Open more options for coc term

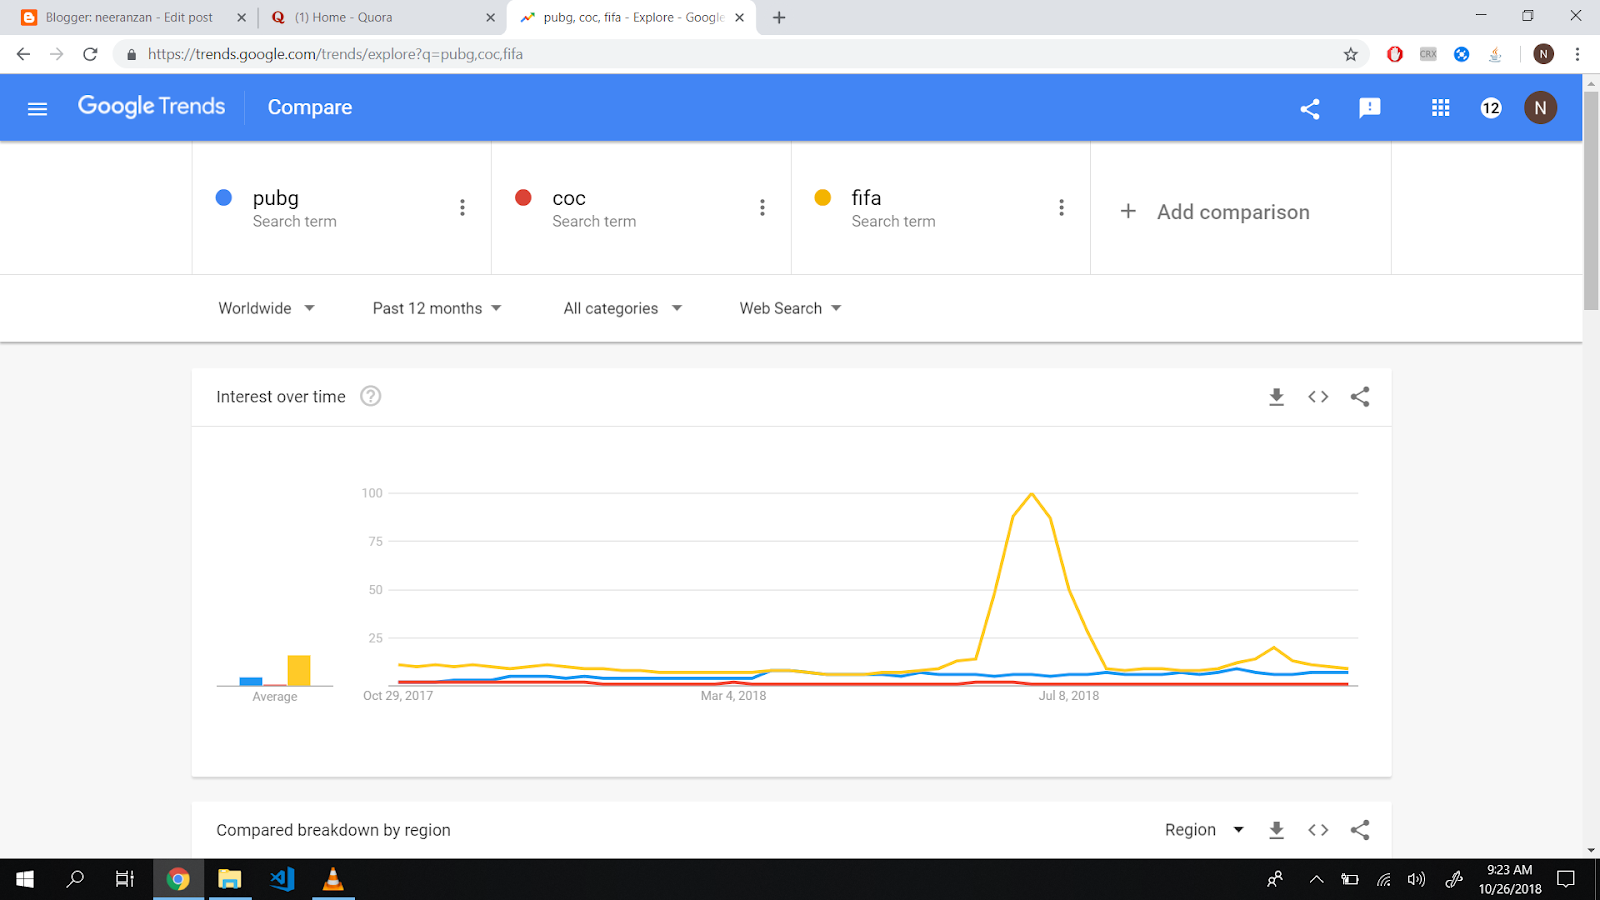point(762,207)
